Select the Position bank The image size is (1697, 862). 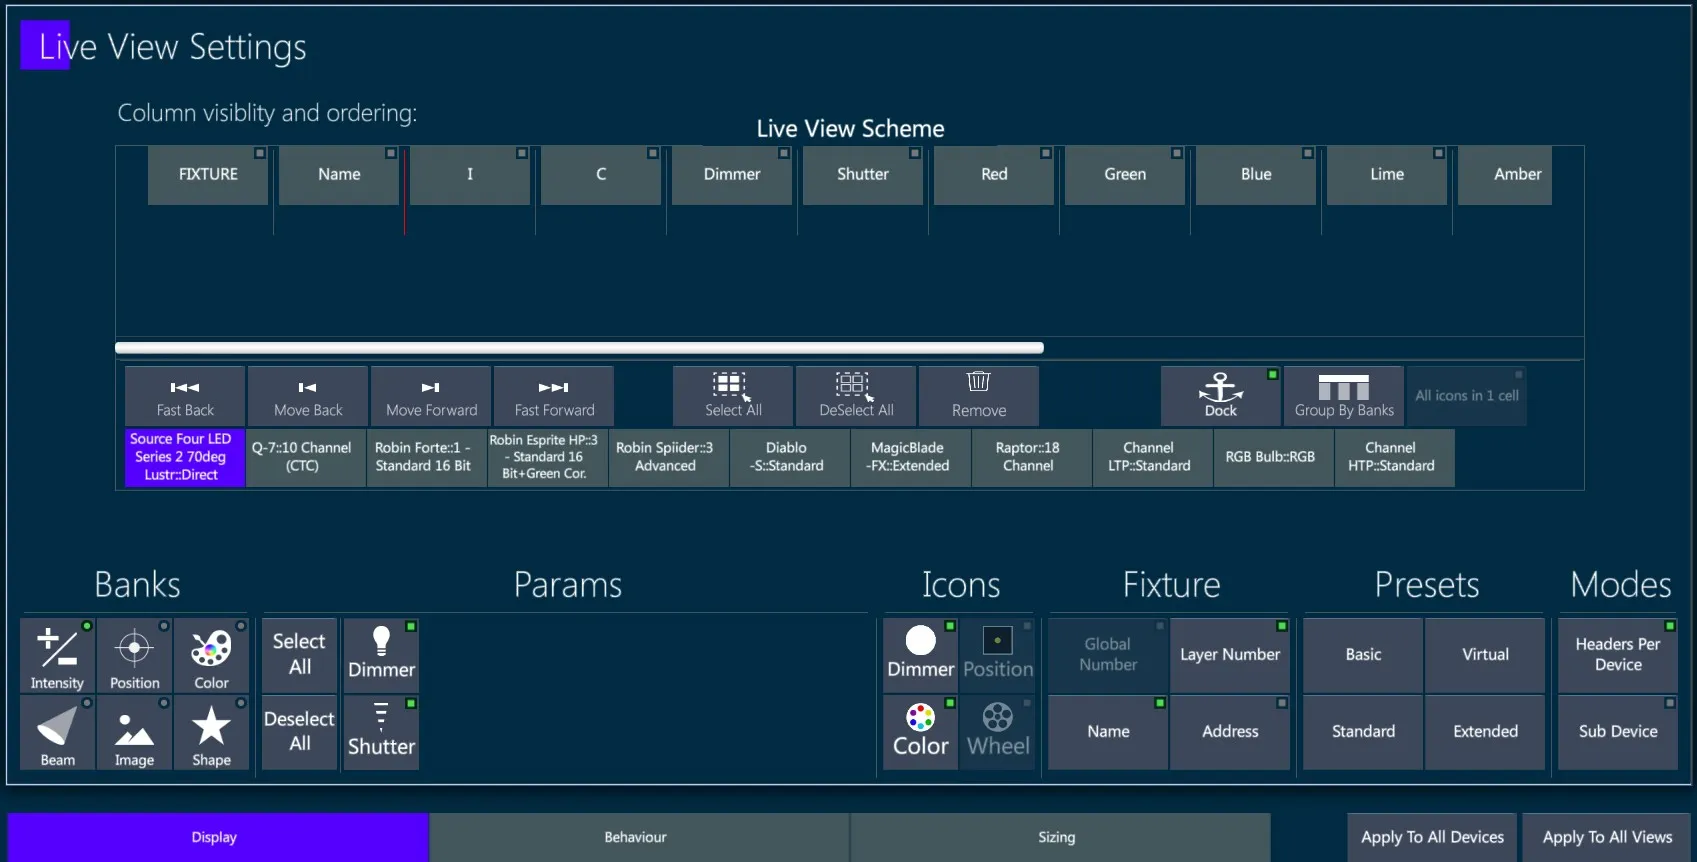[x=134, y=656]
